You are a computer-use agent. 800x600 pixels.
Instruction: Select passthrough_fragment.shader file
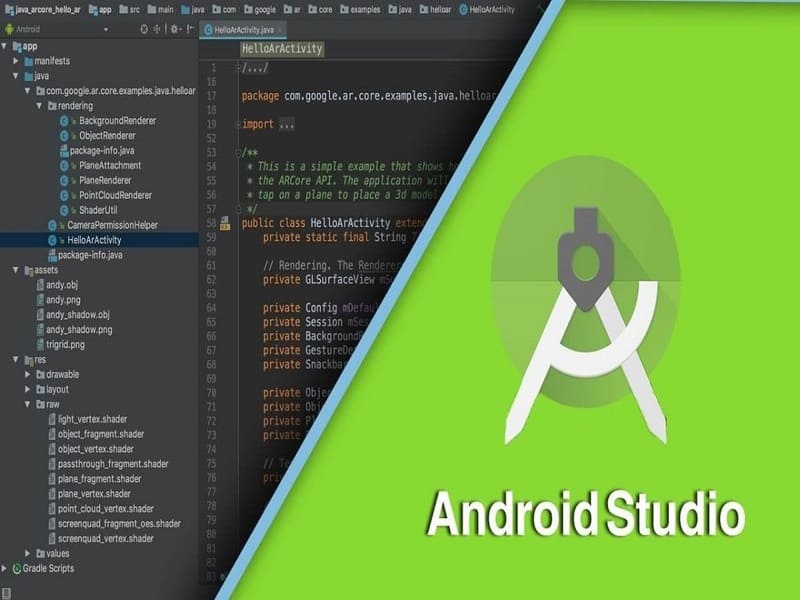pyautogui.click(x=108, y=464)
